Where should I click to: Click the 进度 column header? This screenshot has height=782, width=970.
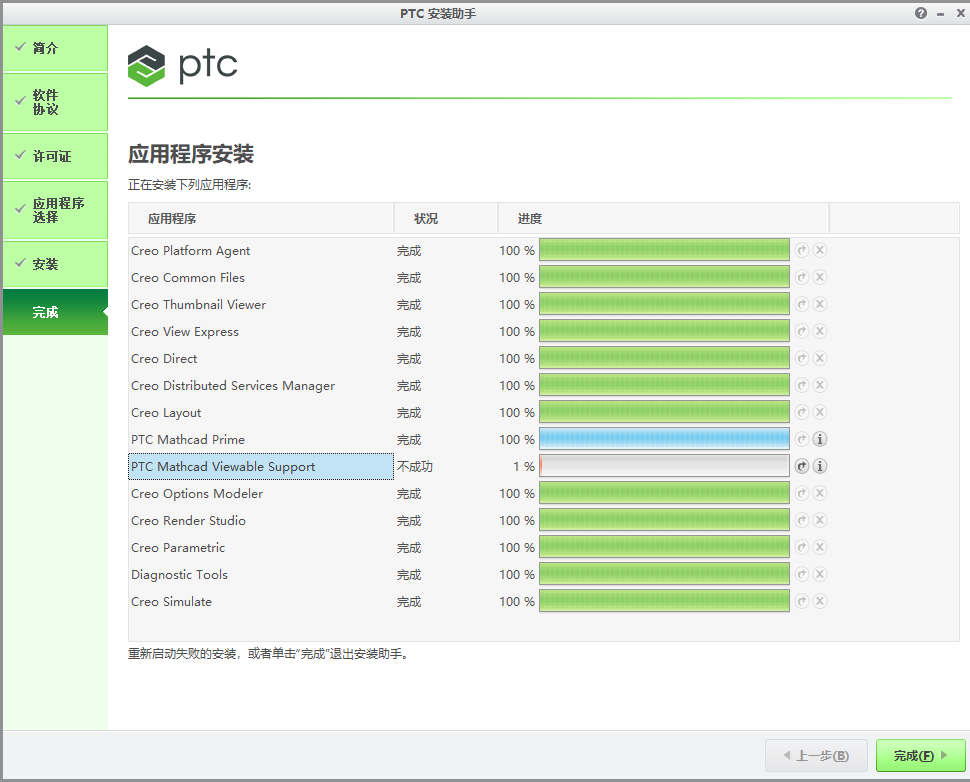[x=663, y=218]
